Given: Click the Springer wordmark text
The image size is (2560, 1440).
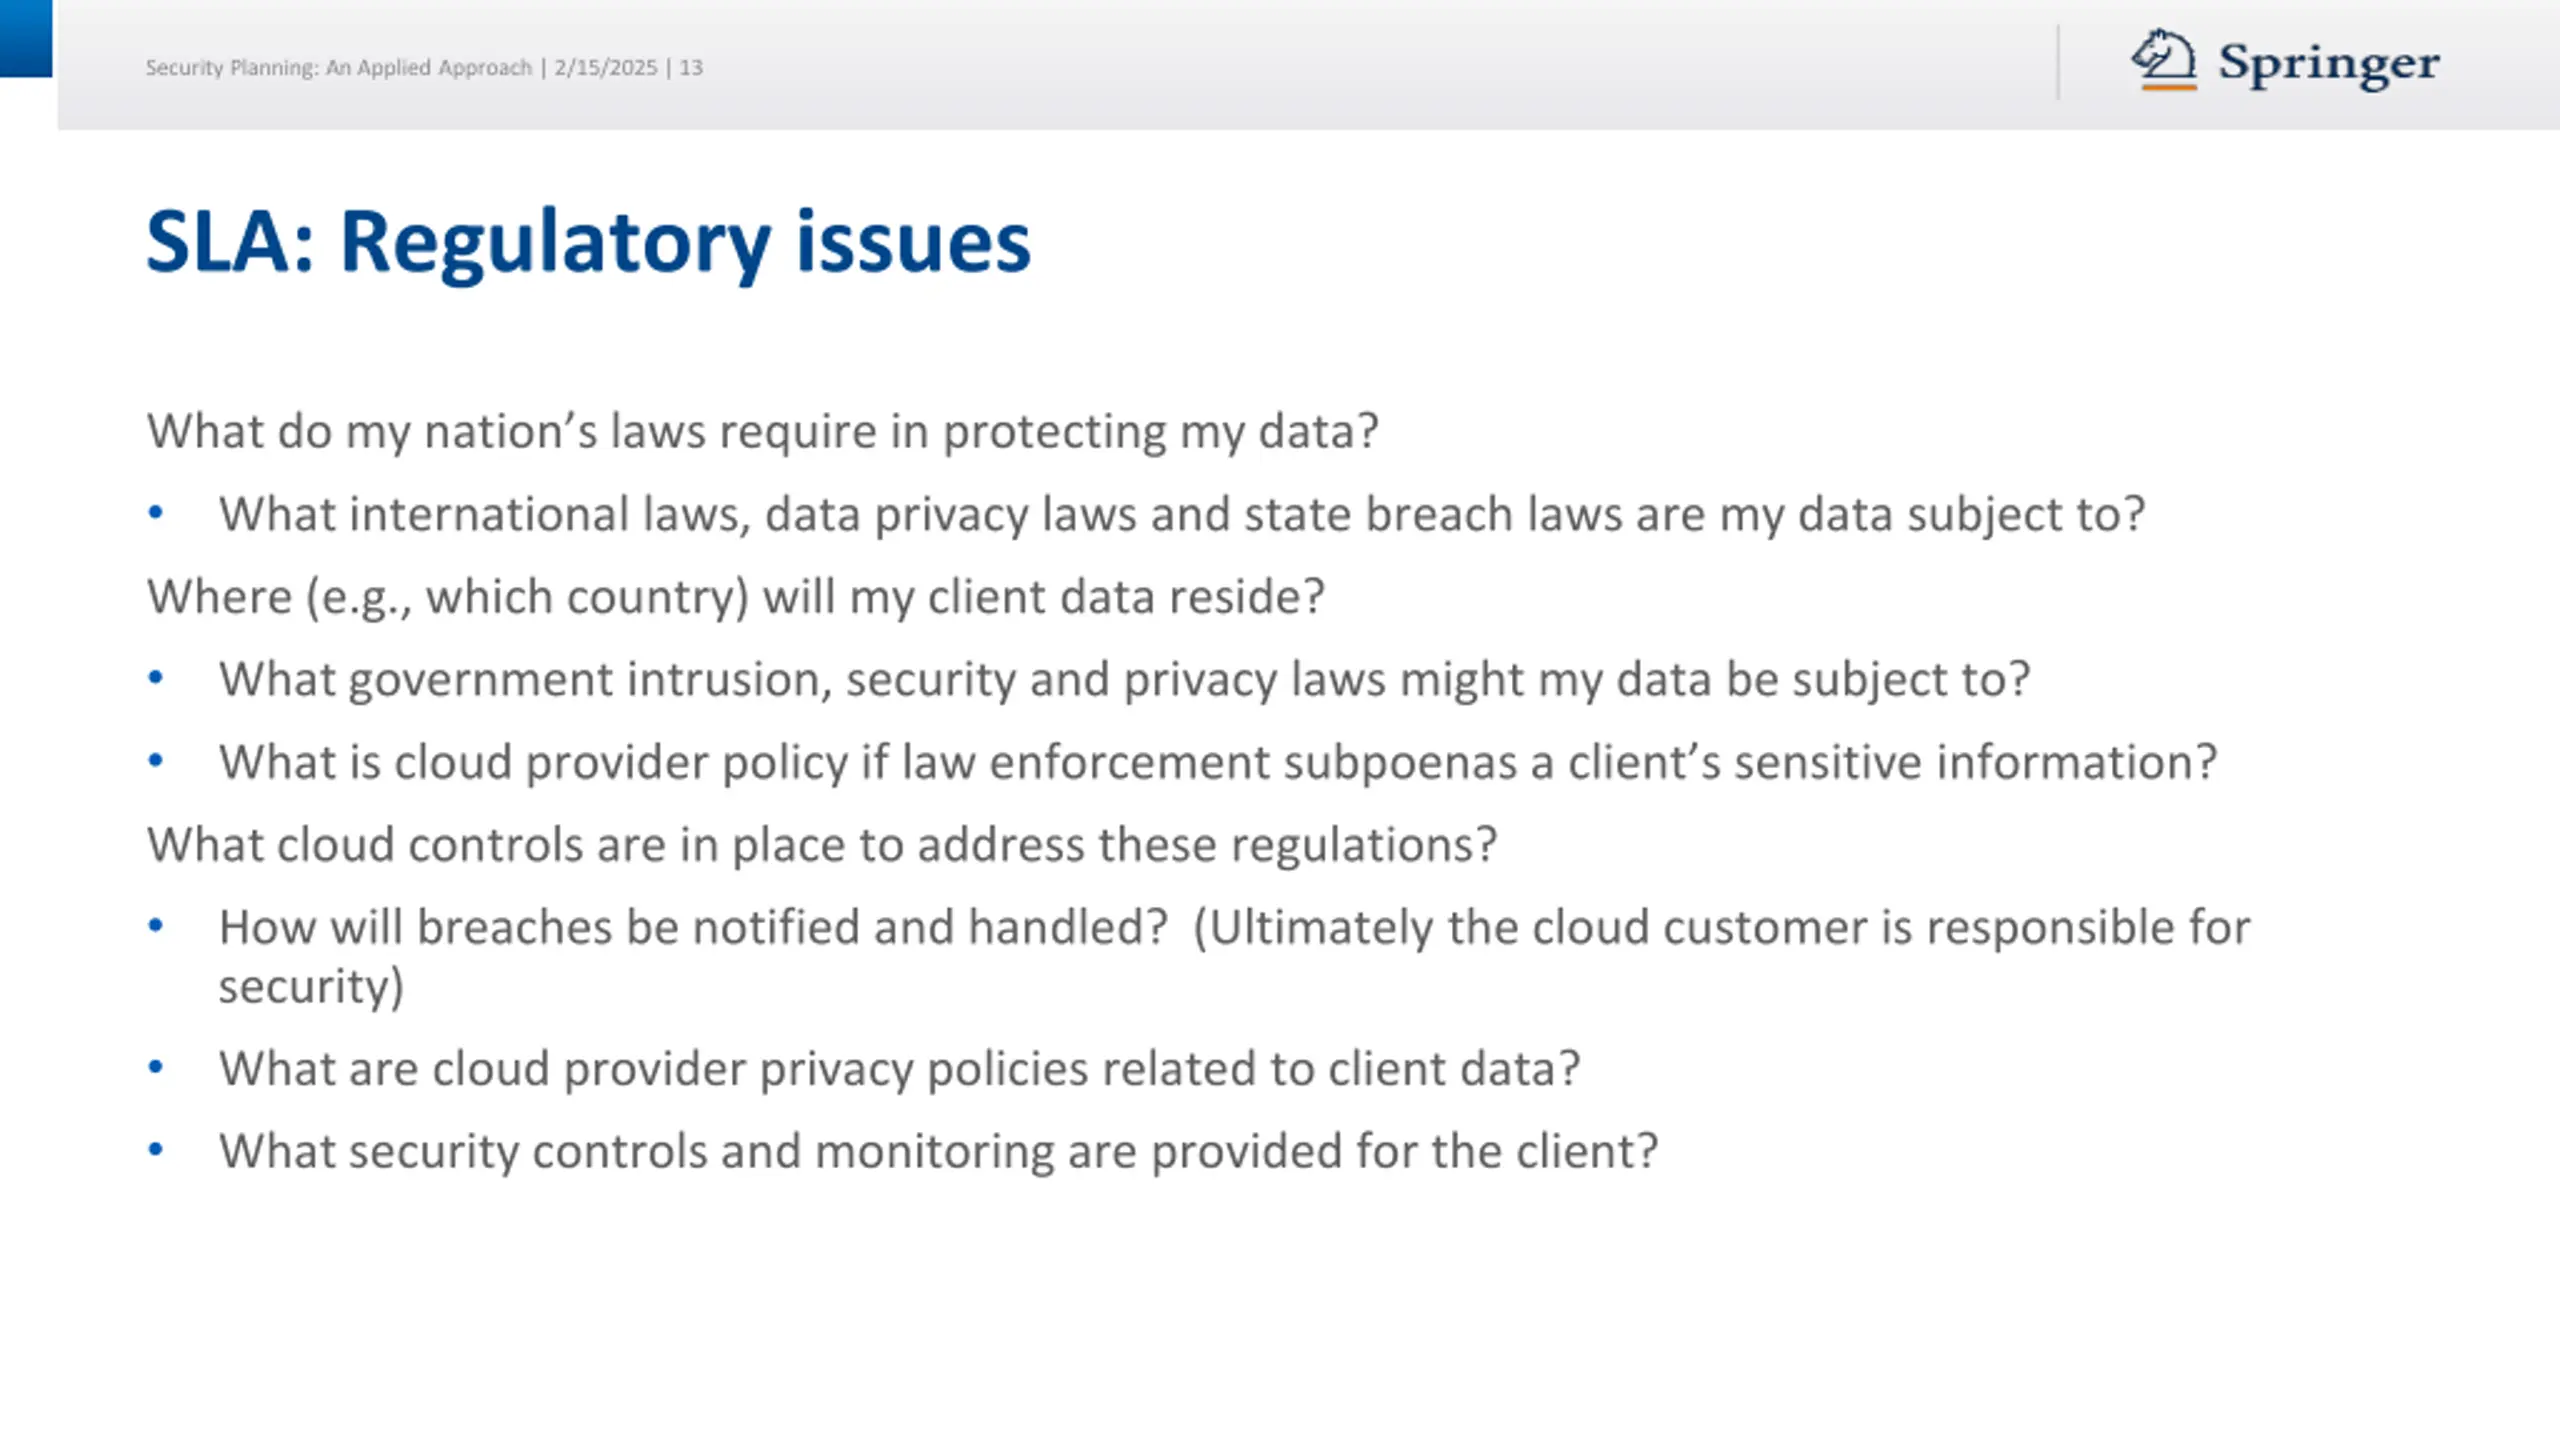Looking at the screenshot, I should click(2329, 64).
